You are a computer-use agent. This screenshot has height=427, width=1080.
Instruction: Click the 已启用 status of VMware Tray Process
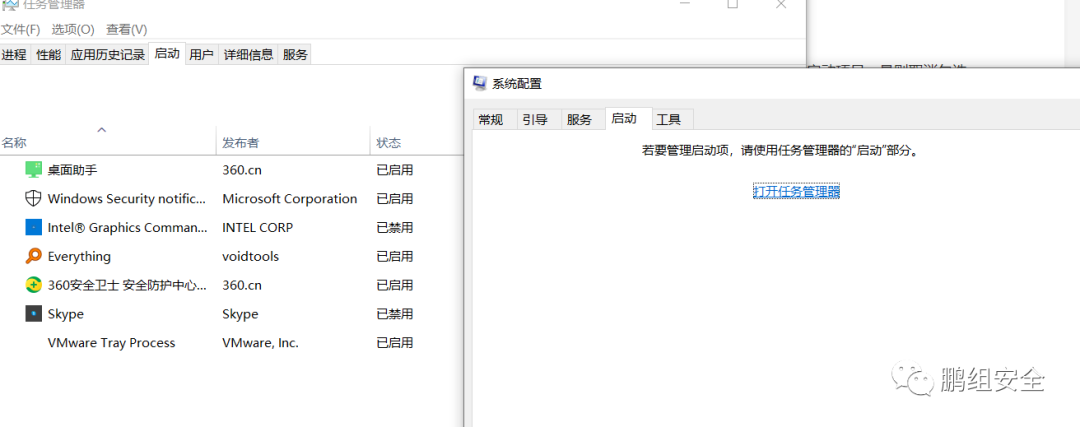click(x=395, y=343)
